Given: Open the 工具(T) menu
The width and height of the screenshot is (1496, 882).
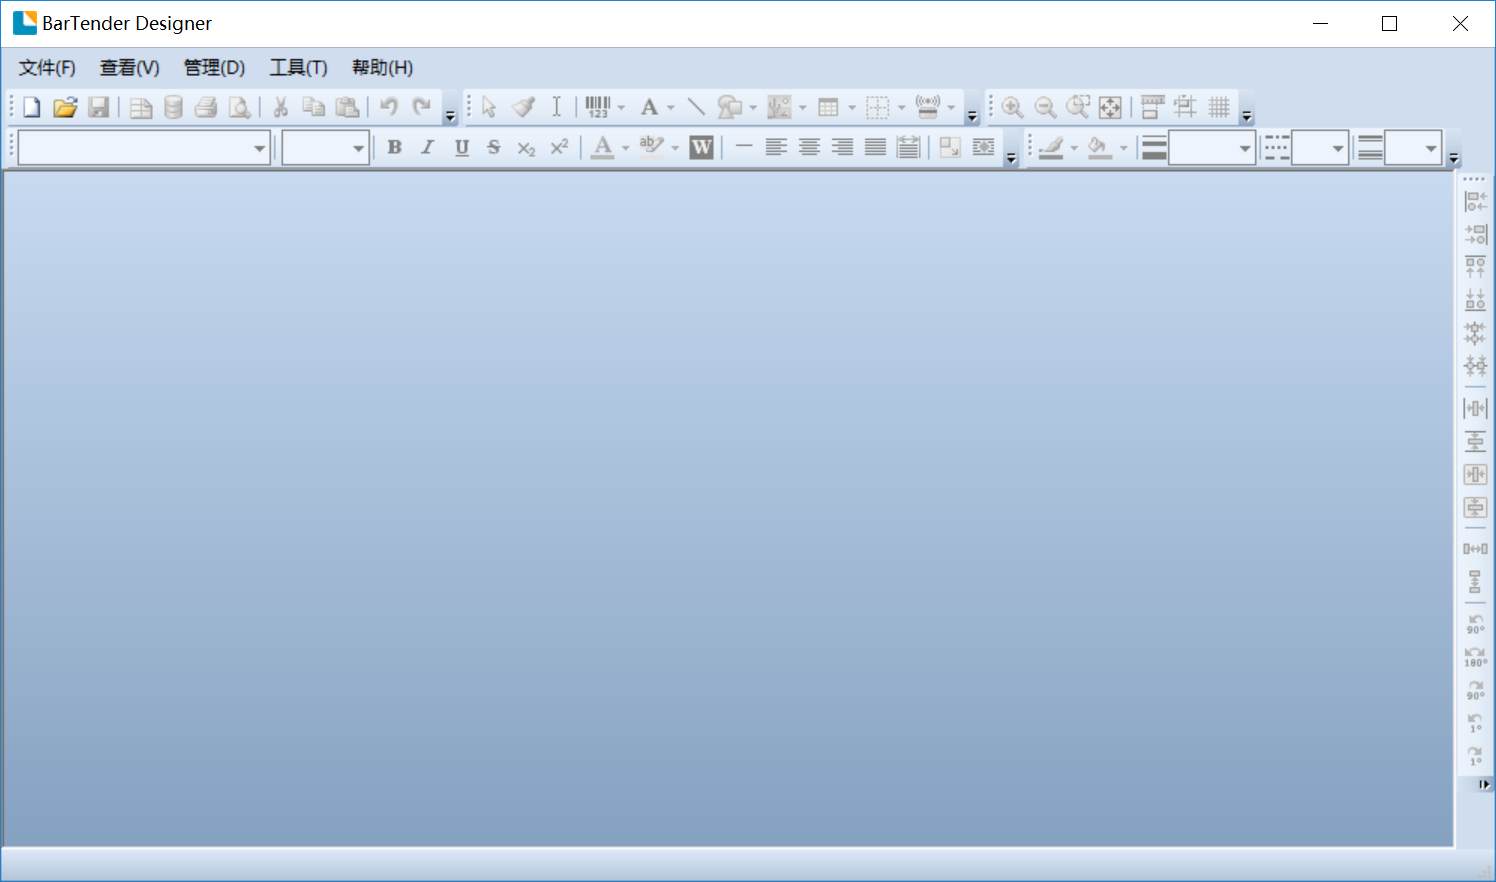Looking at the screenshot, I should click(x=298, y=68).
